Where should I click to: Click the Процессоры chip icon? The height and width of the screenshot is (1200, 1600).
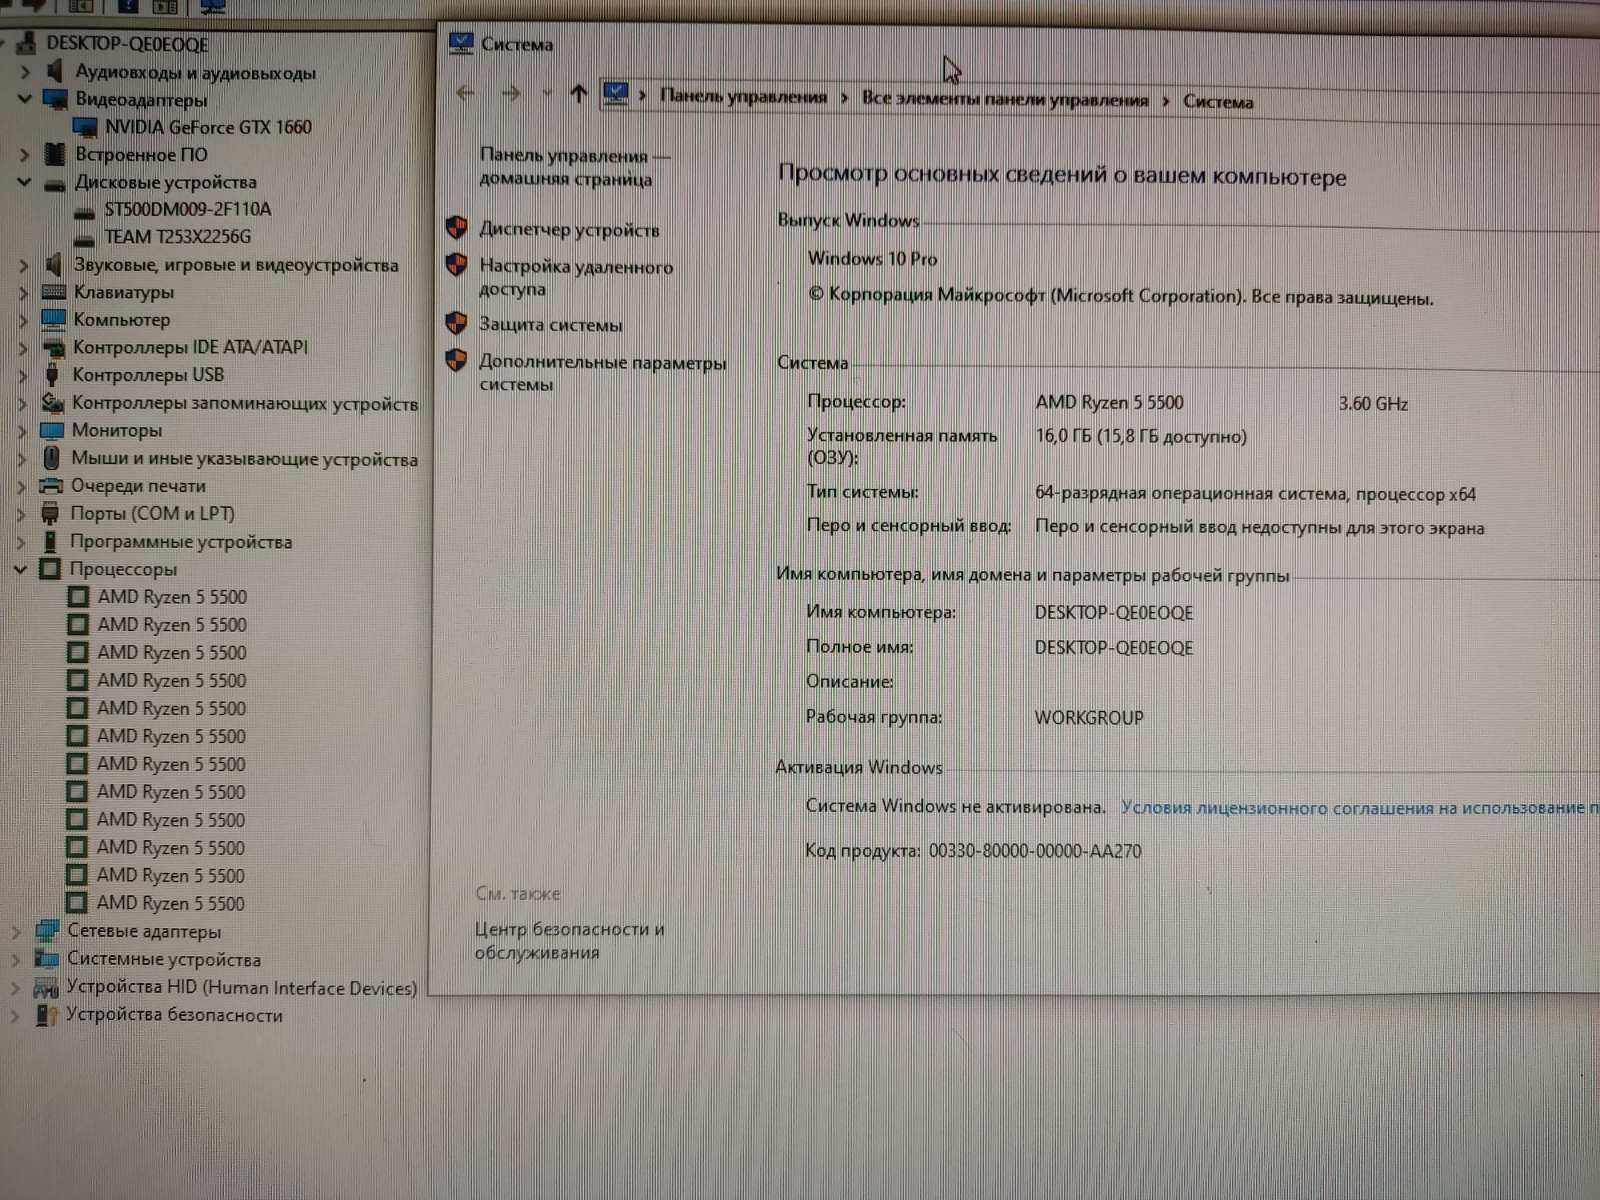[x=49, y=569]
